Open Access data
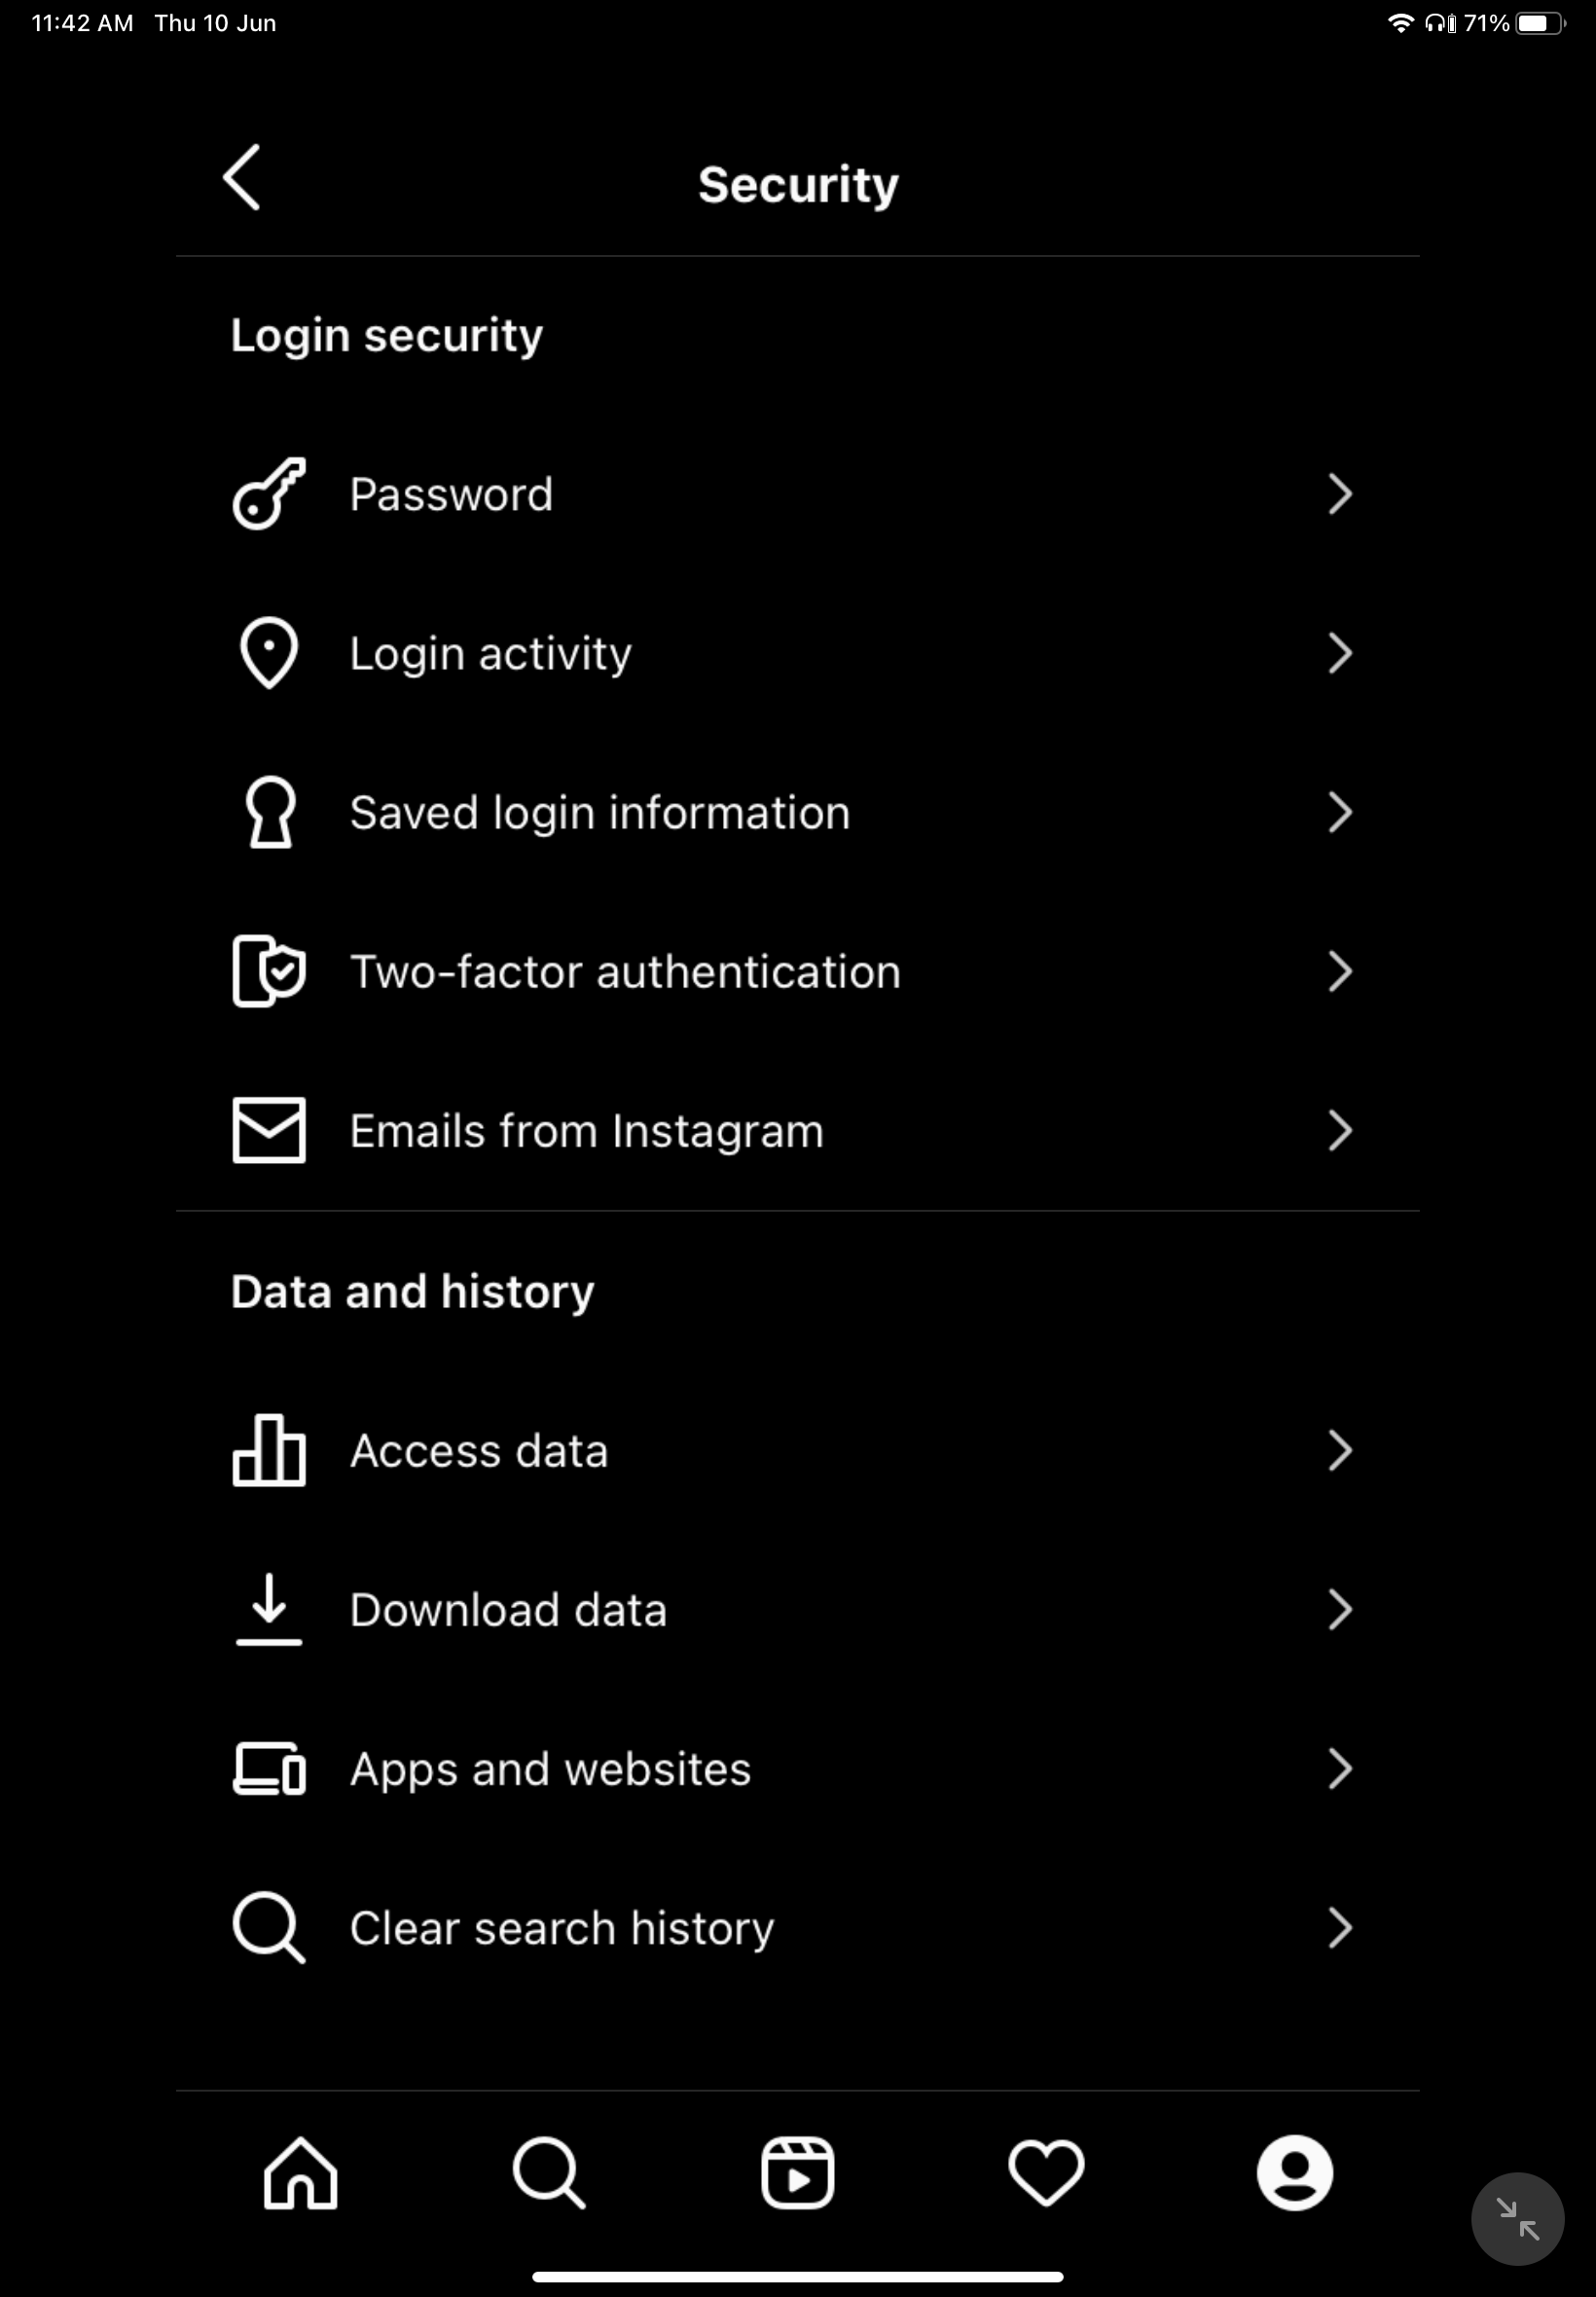The width and height of the screenshot is (1596, 2297). click(797, 1450)
